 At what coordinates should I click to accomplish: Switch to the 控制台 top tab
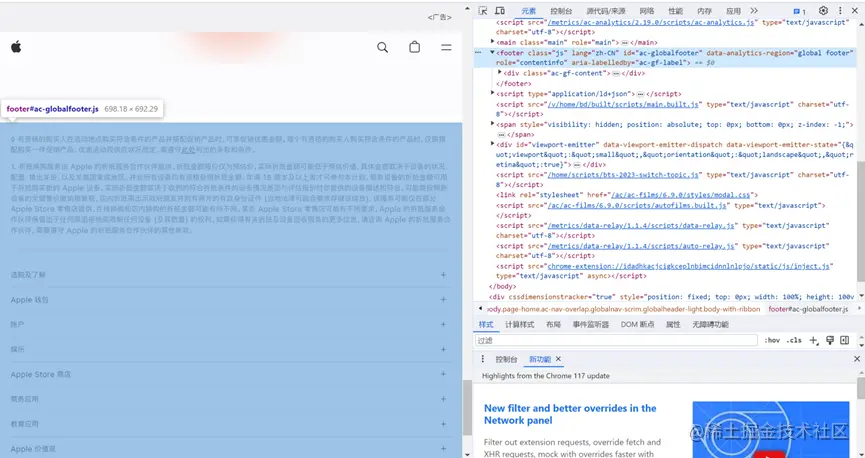(x=561, y=11)
